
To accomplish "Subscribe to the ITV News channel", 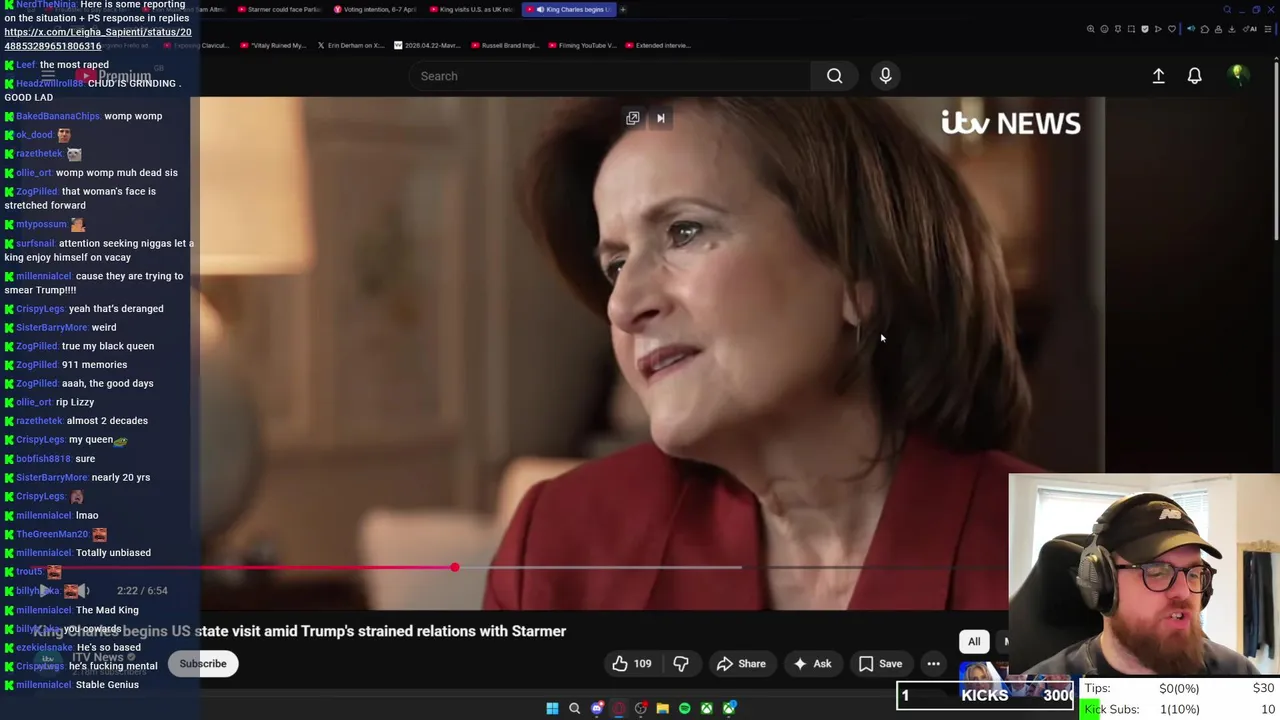I will 203,664.
